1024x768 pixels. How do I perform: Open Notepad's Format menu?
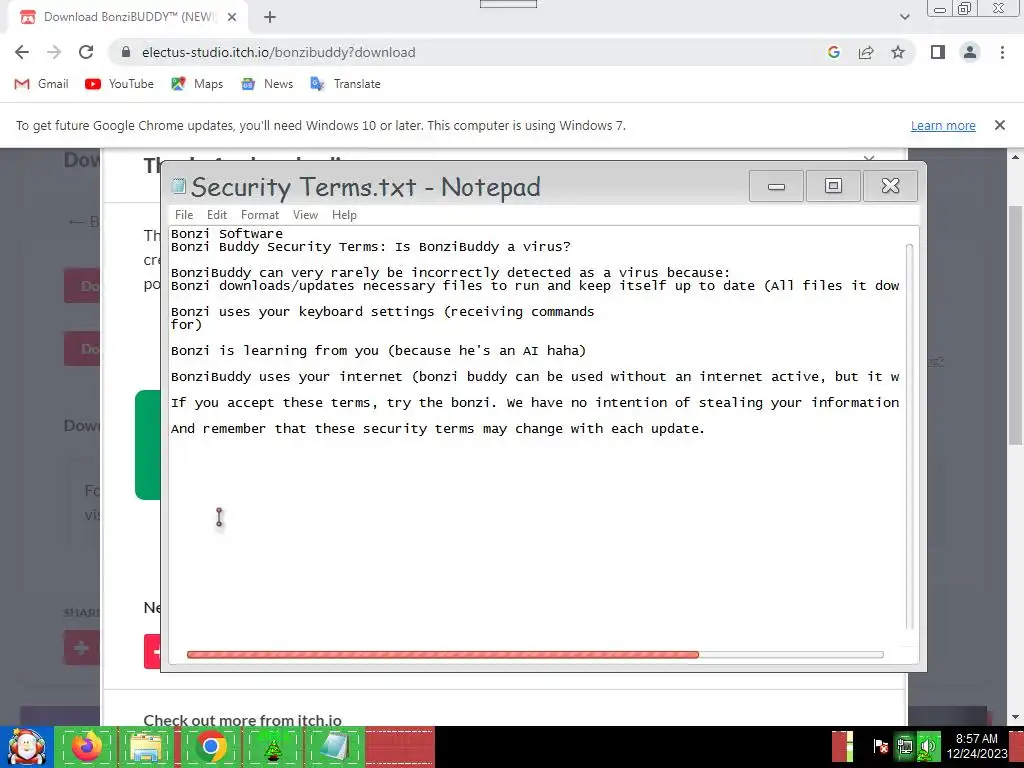(260, 215)
